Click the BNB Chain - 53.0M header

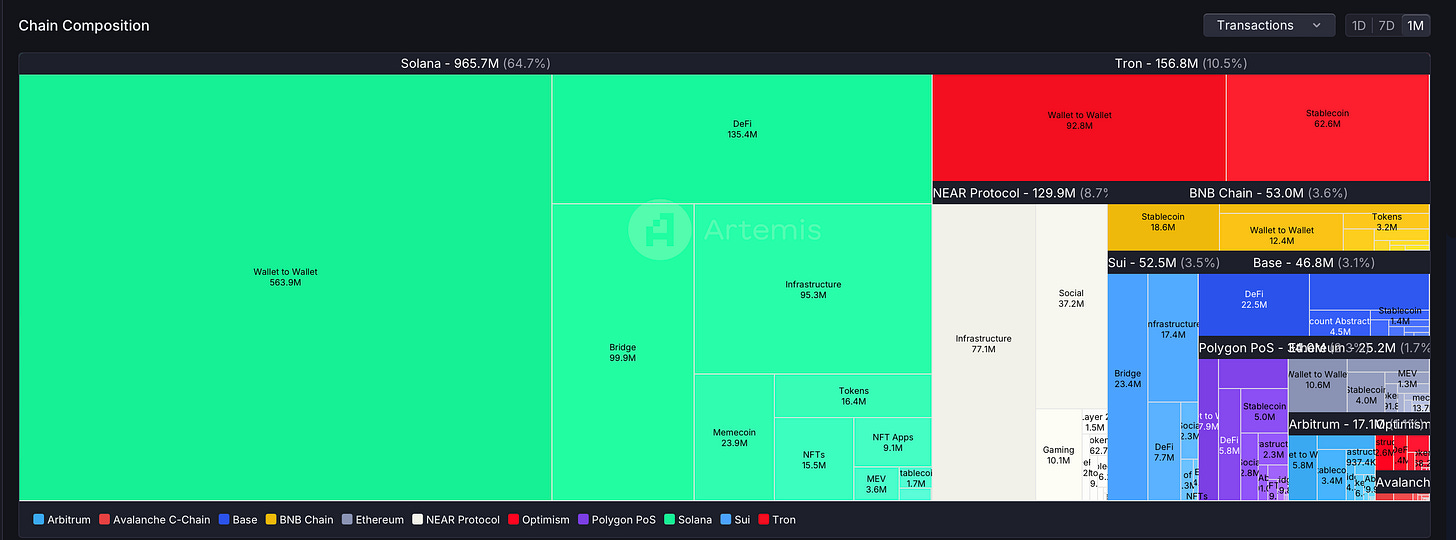(1268, 193)
